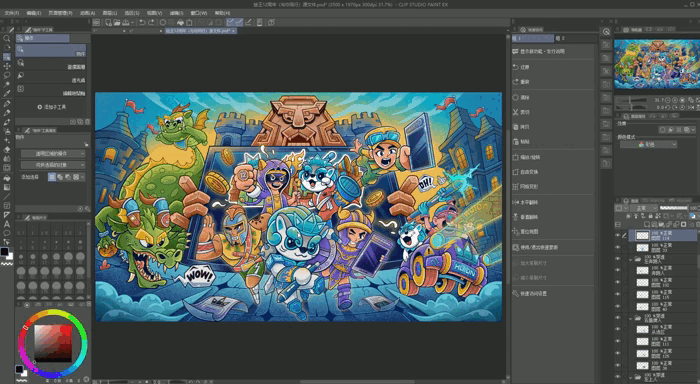
Task: Collapse the layer folder below layer 40
Action: click(x=631, y=318)
